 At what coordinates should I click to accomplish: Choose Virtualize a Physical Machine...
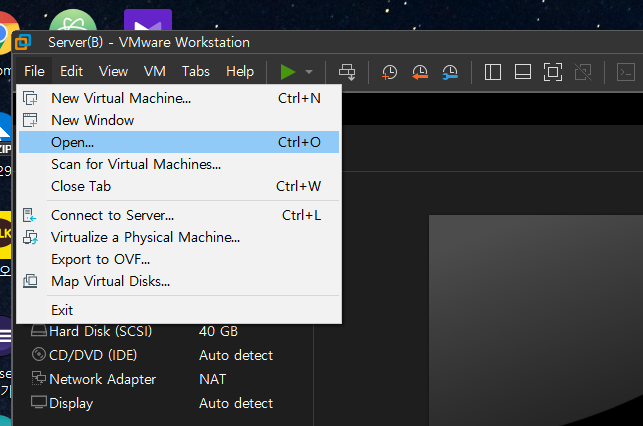179,237
